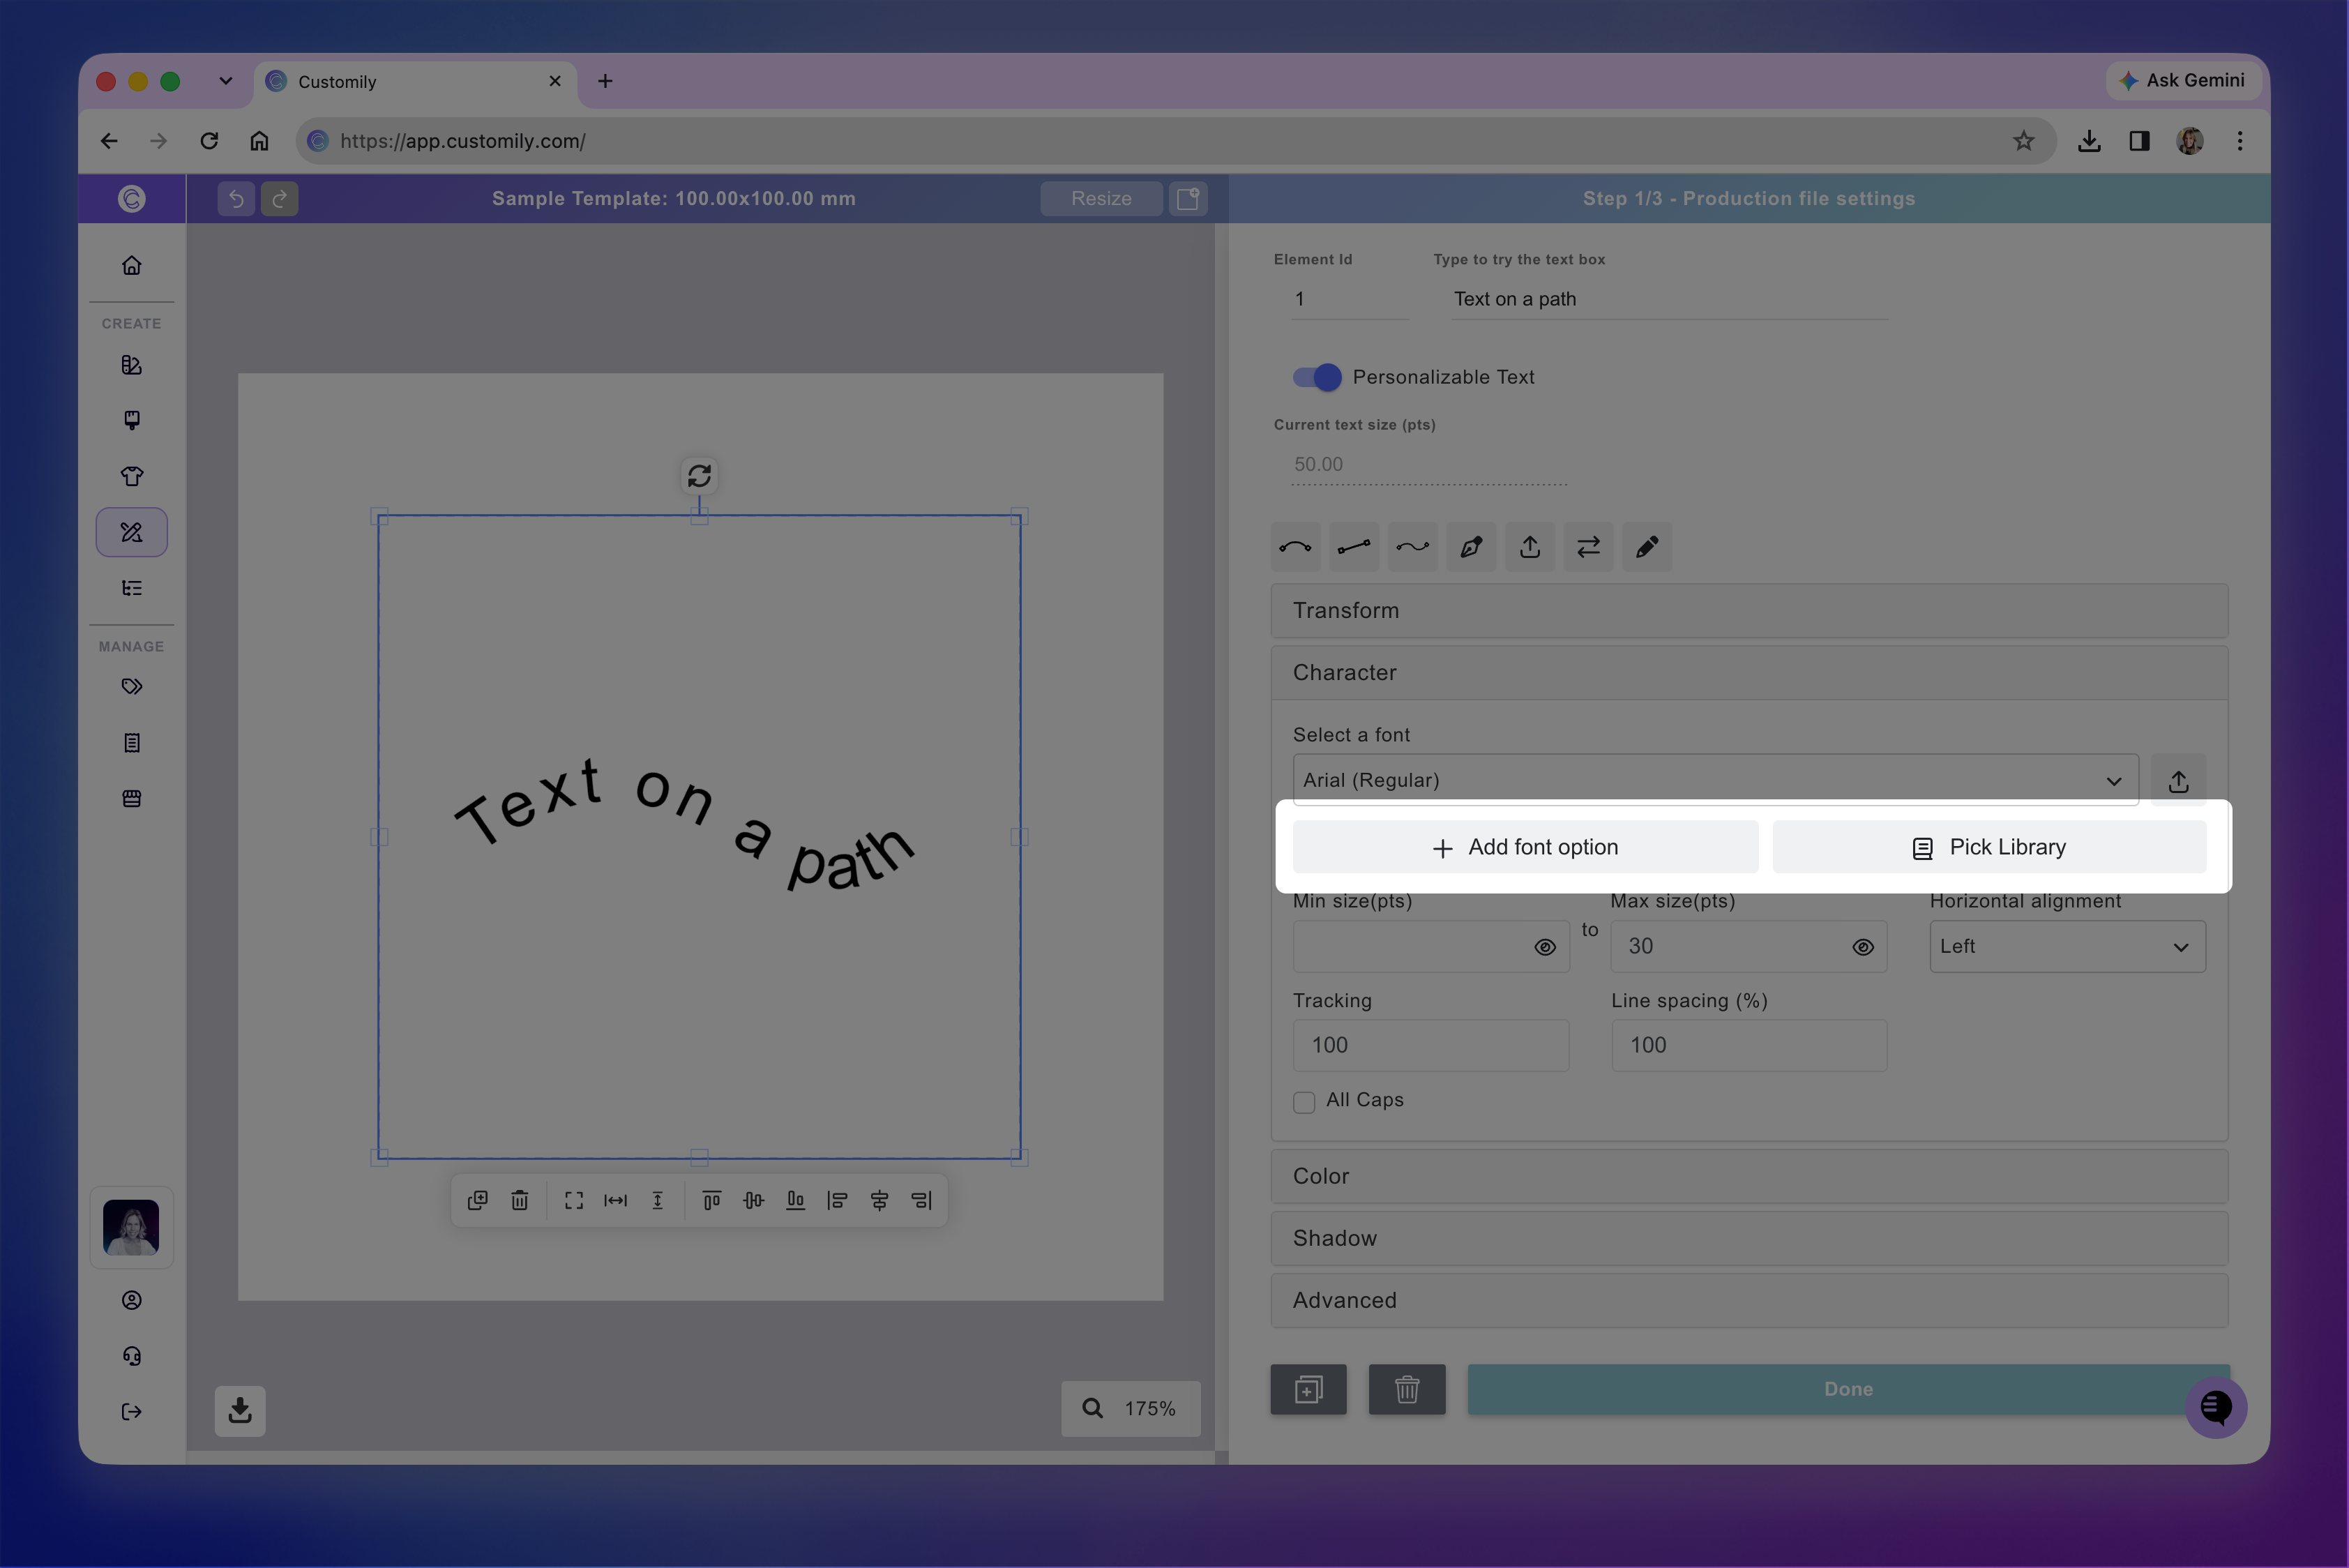The image size is (2349, 1568).
Task: Align element to bottom edge
Action: point(796,1200)
